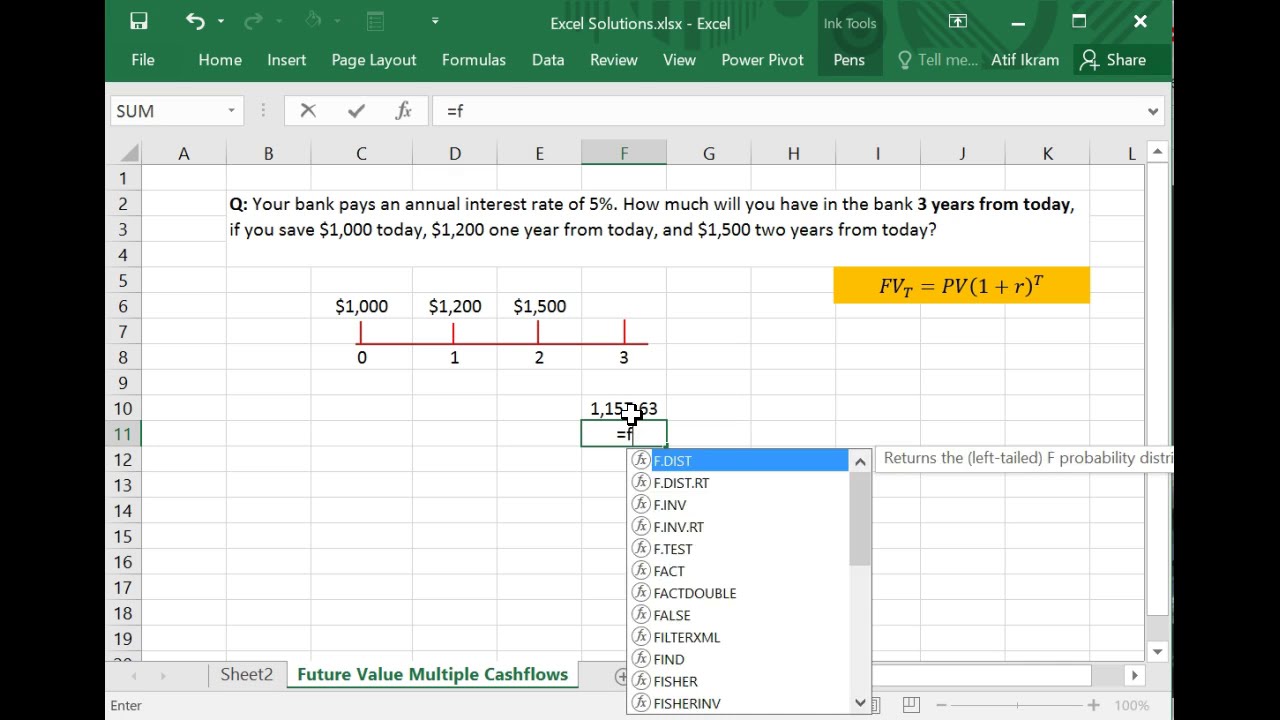The width and height of the screenshot is (1280, 720).
Task: Select column C header
Action: (x=361, y=153)
